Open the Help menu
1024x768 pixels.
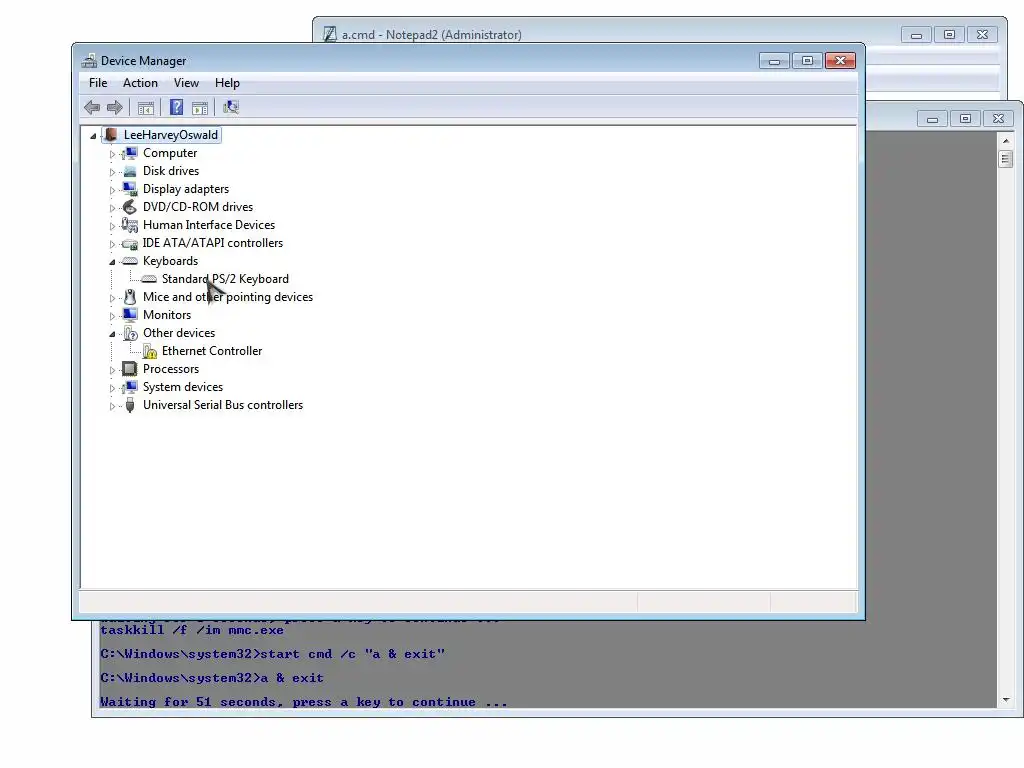[227, 83]
